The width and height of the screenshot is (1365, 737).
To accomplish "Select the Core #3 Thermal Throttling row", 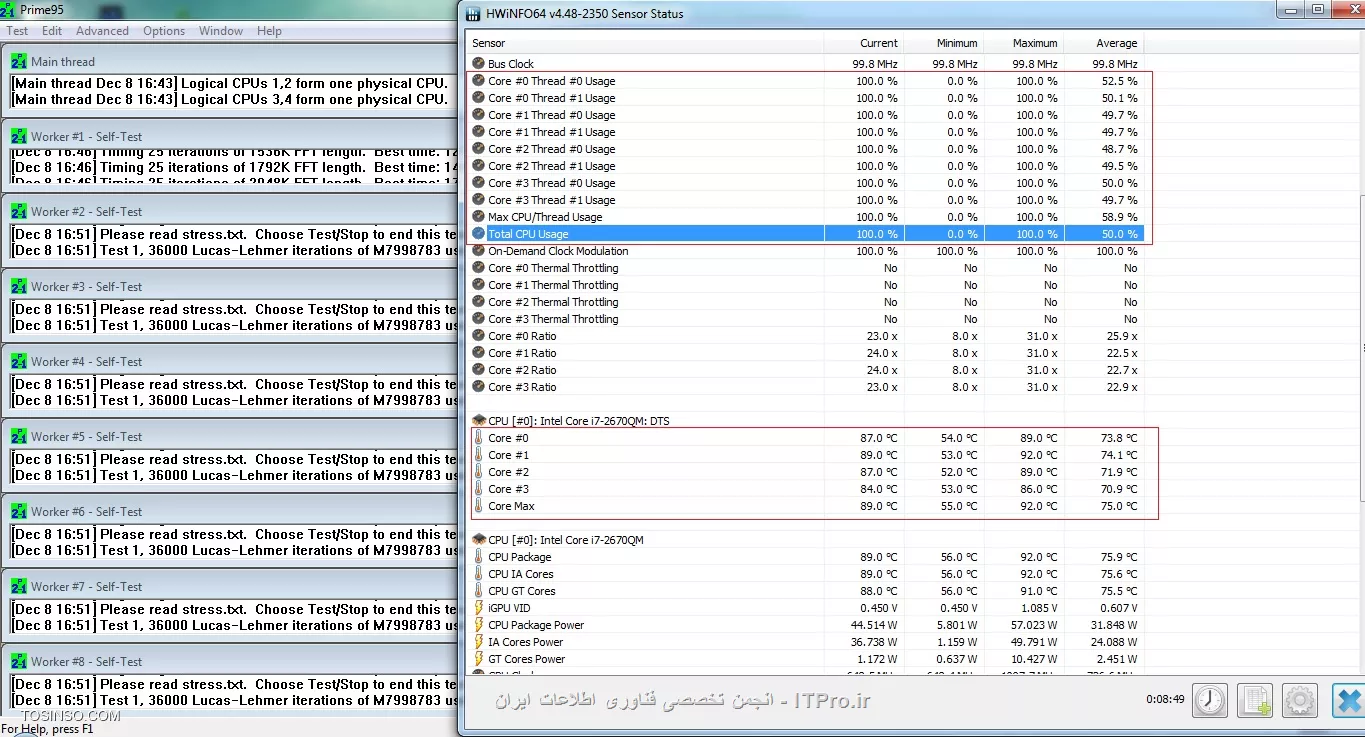I will click(806, 319).
